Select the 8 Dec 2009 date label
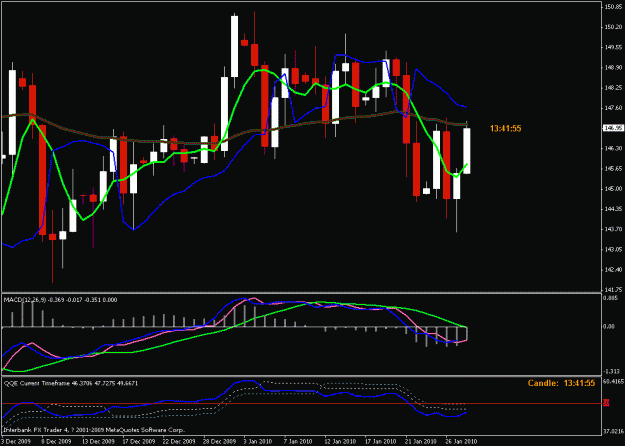 (x=57, y=442)
